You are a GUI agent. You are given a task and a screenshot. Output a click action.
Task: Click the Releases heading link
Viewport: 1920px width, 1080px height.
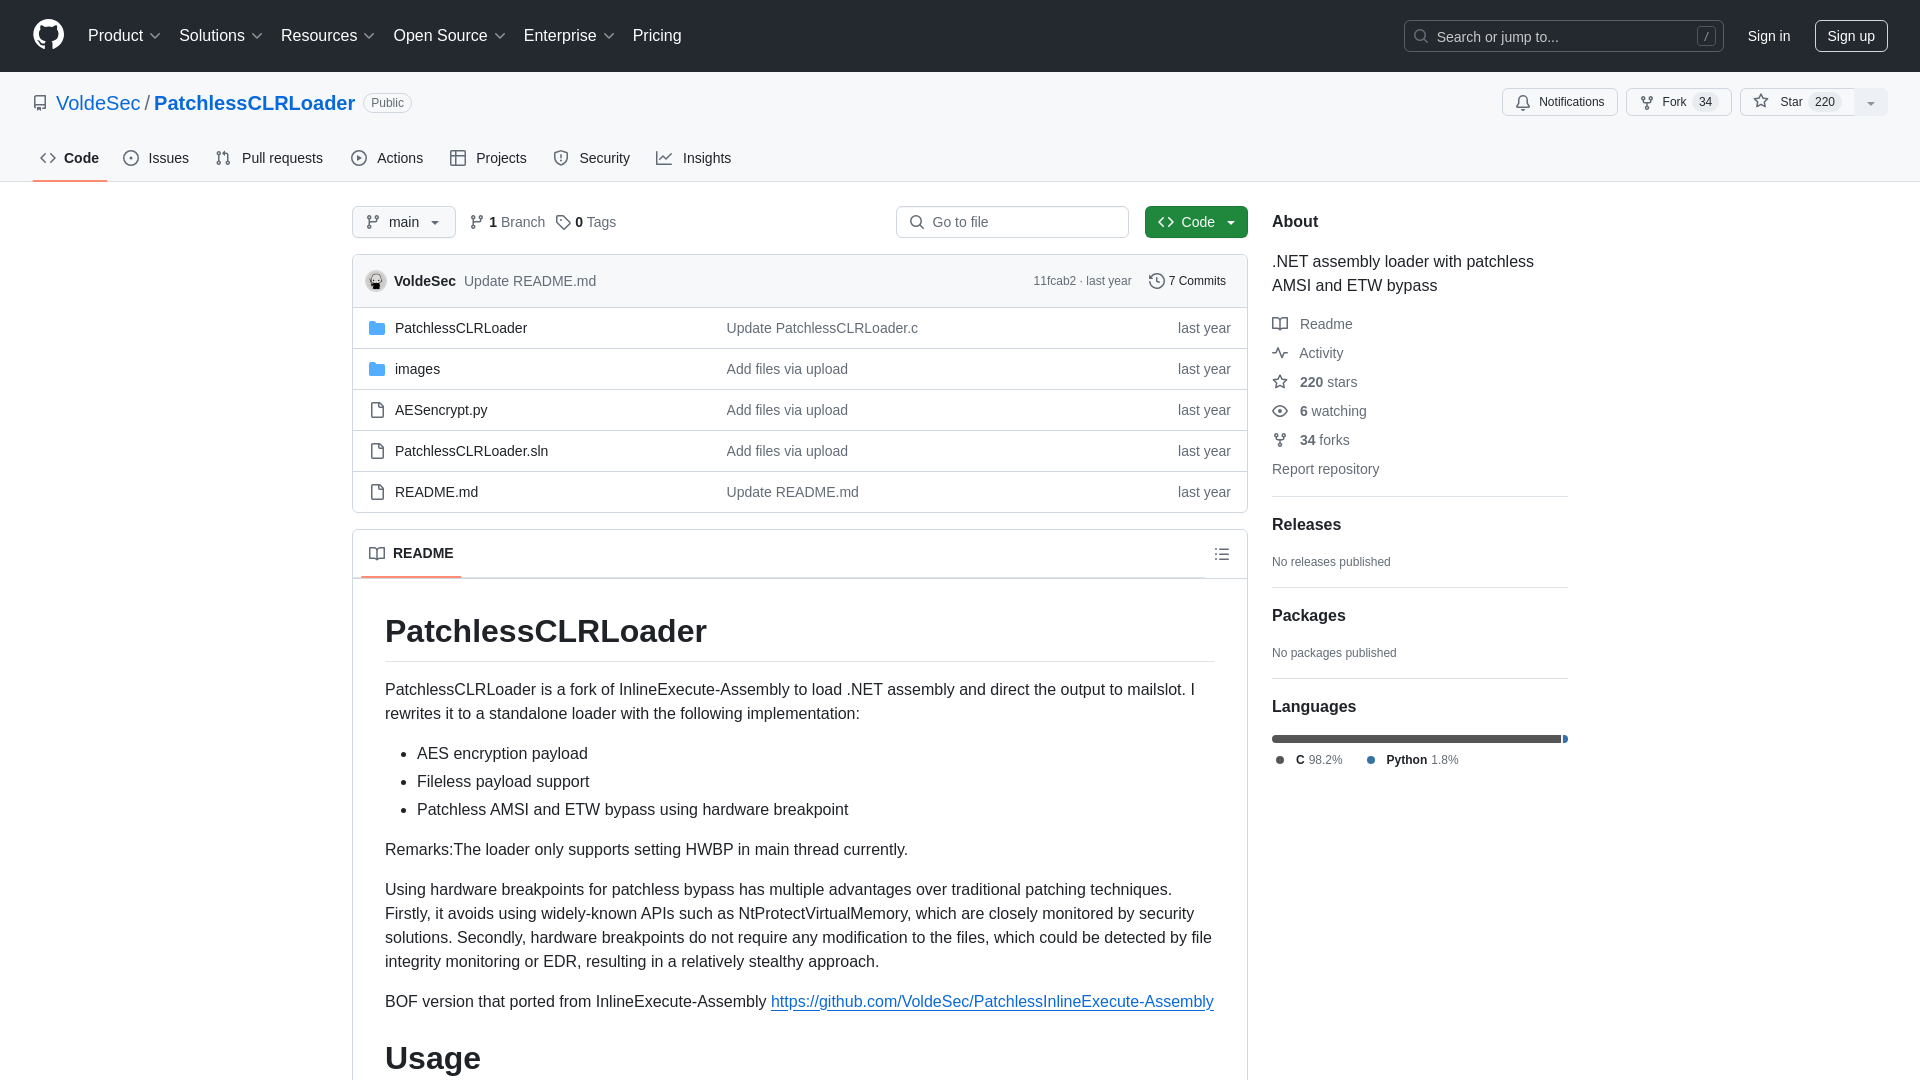1306,525
